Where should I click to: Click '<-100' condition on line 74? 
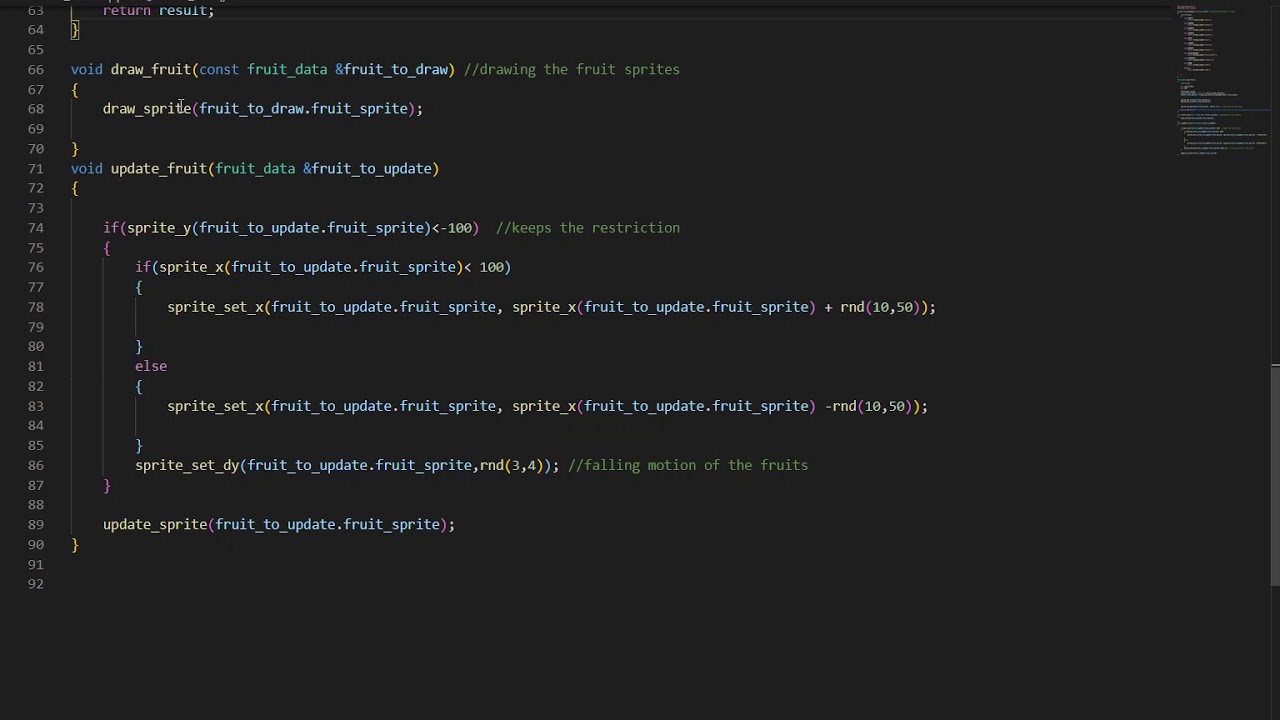tap(452, 228)
